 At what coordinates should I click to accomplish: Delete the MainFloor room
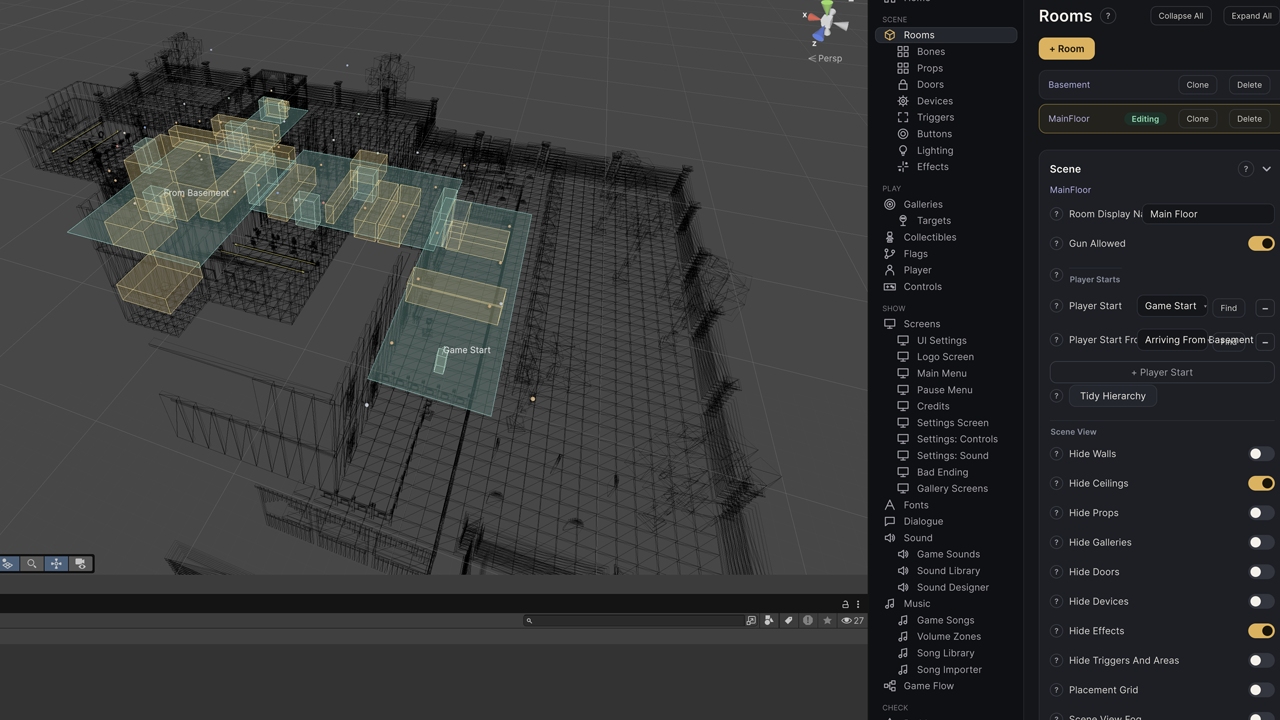pos(1249,119)
